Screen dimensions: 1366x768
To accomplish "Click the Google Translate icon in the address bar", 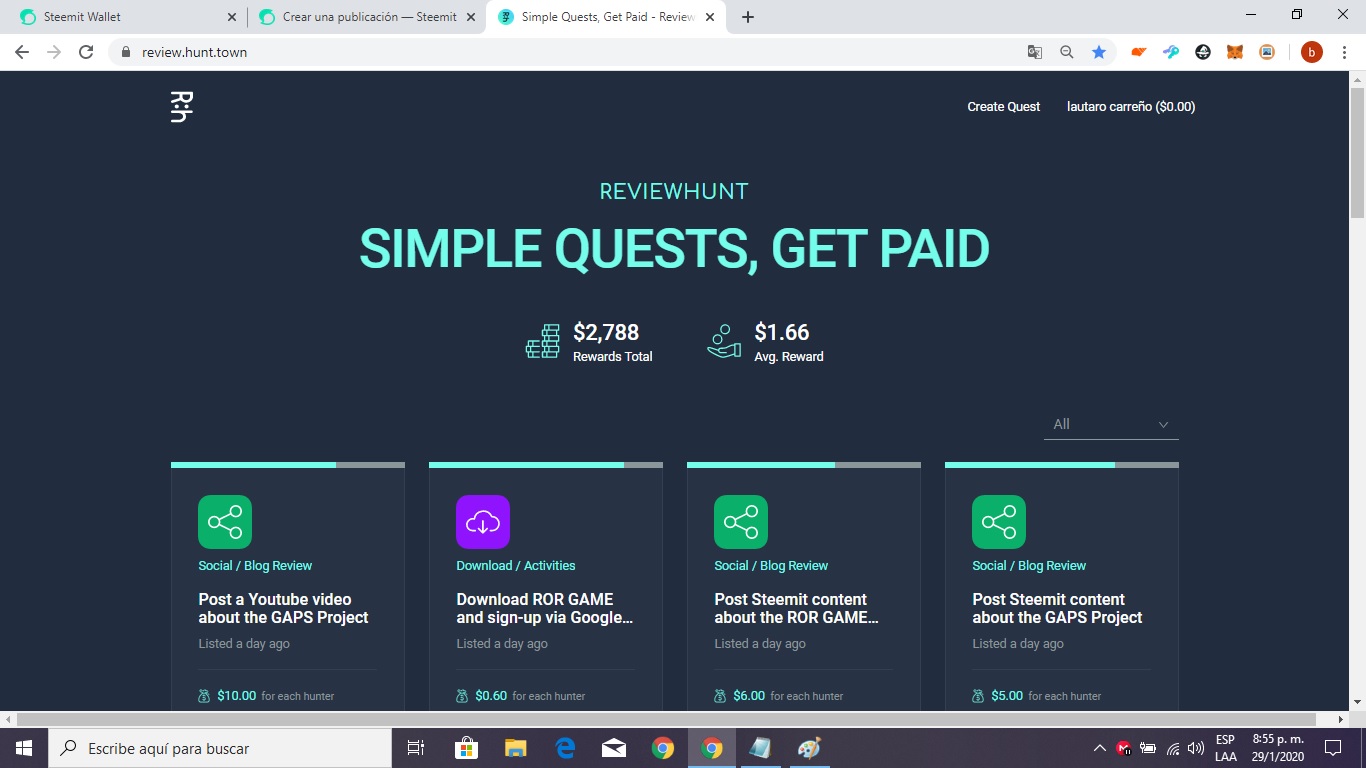I will click(1035, 52).
